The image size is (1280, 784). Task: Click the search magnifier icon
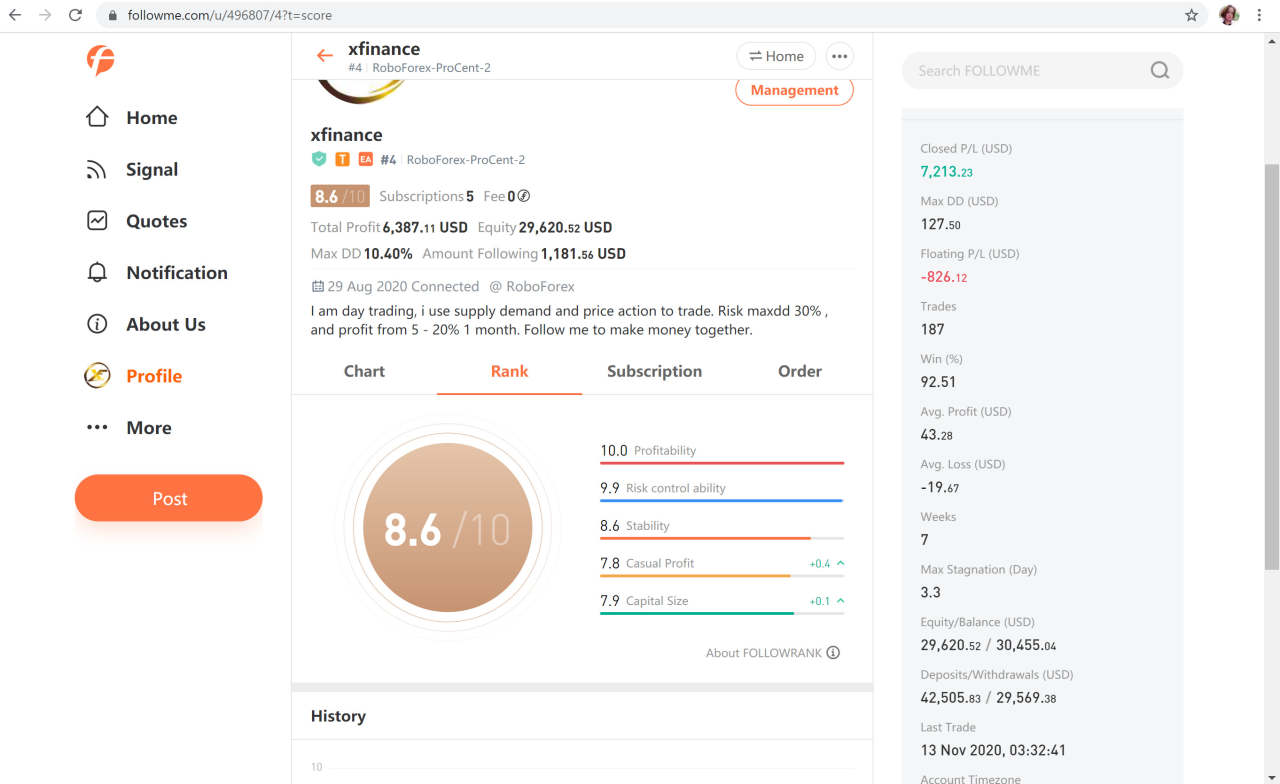(1160, 70)
